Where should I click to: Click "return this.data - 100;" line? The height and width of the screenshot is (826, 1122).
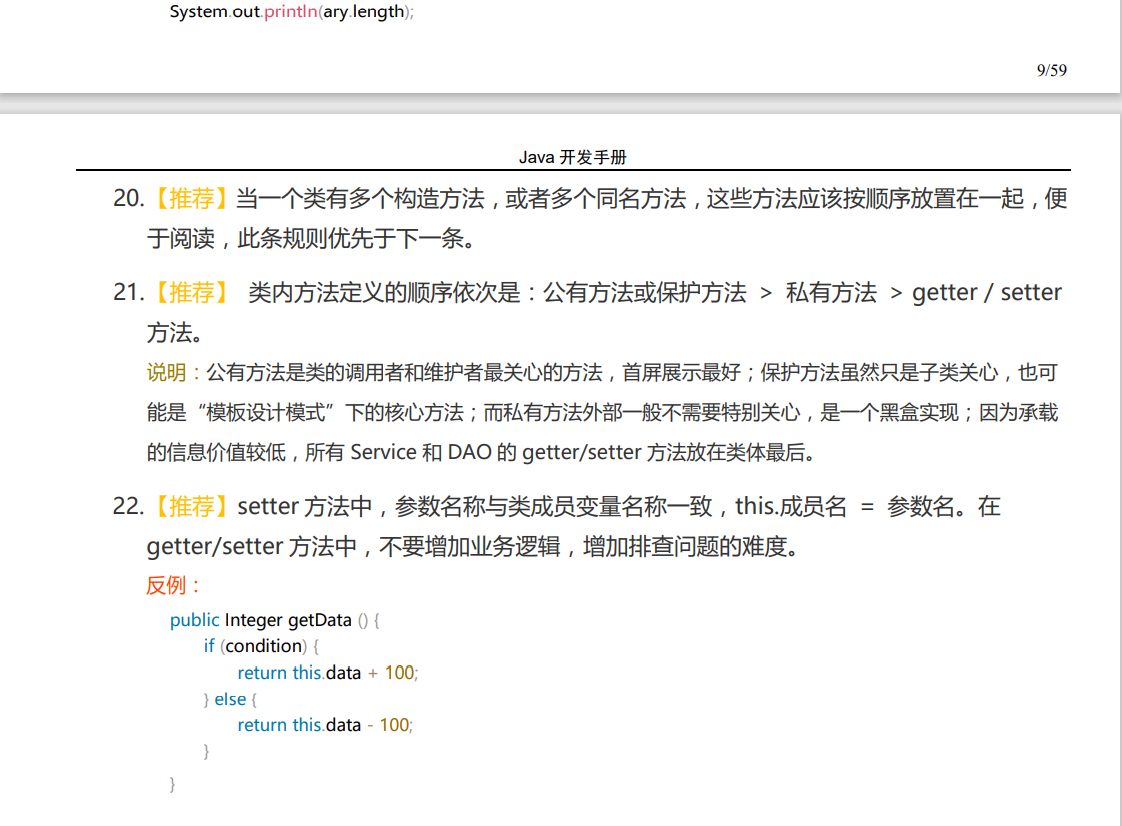tap(325, 725)
